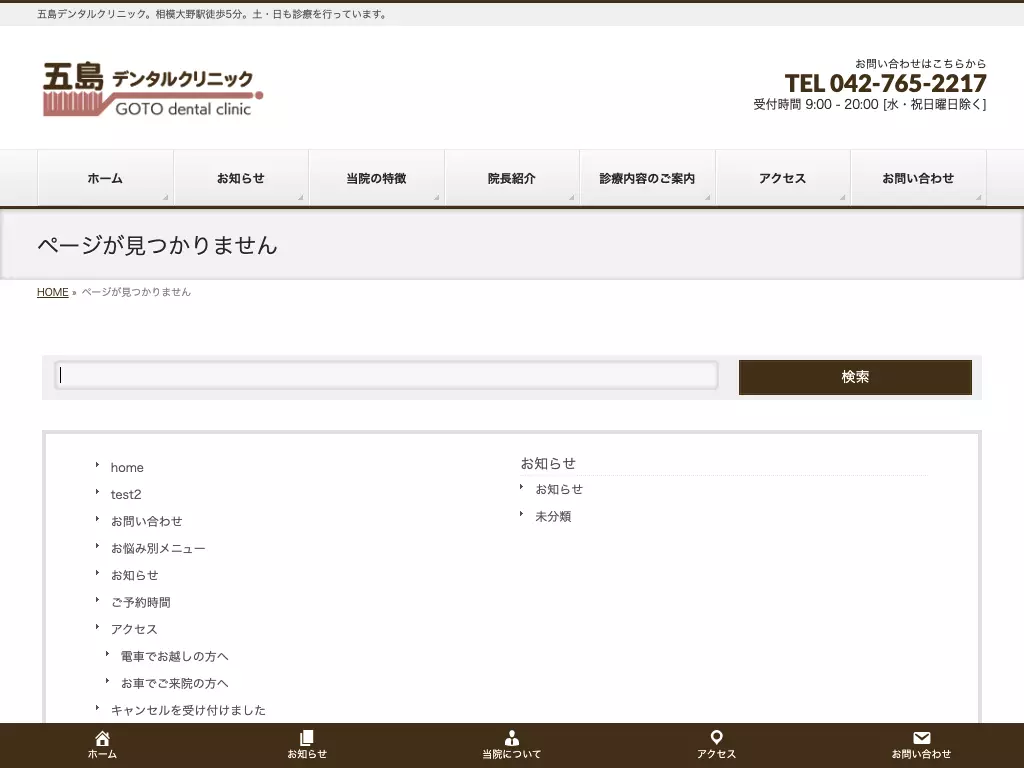Click the お知らせ category heading
This screenshot has height=768, width=1024.
(x=548, y=463)
